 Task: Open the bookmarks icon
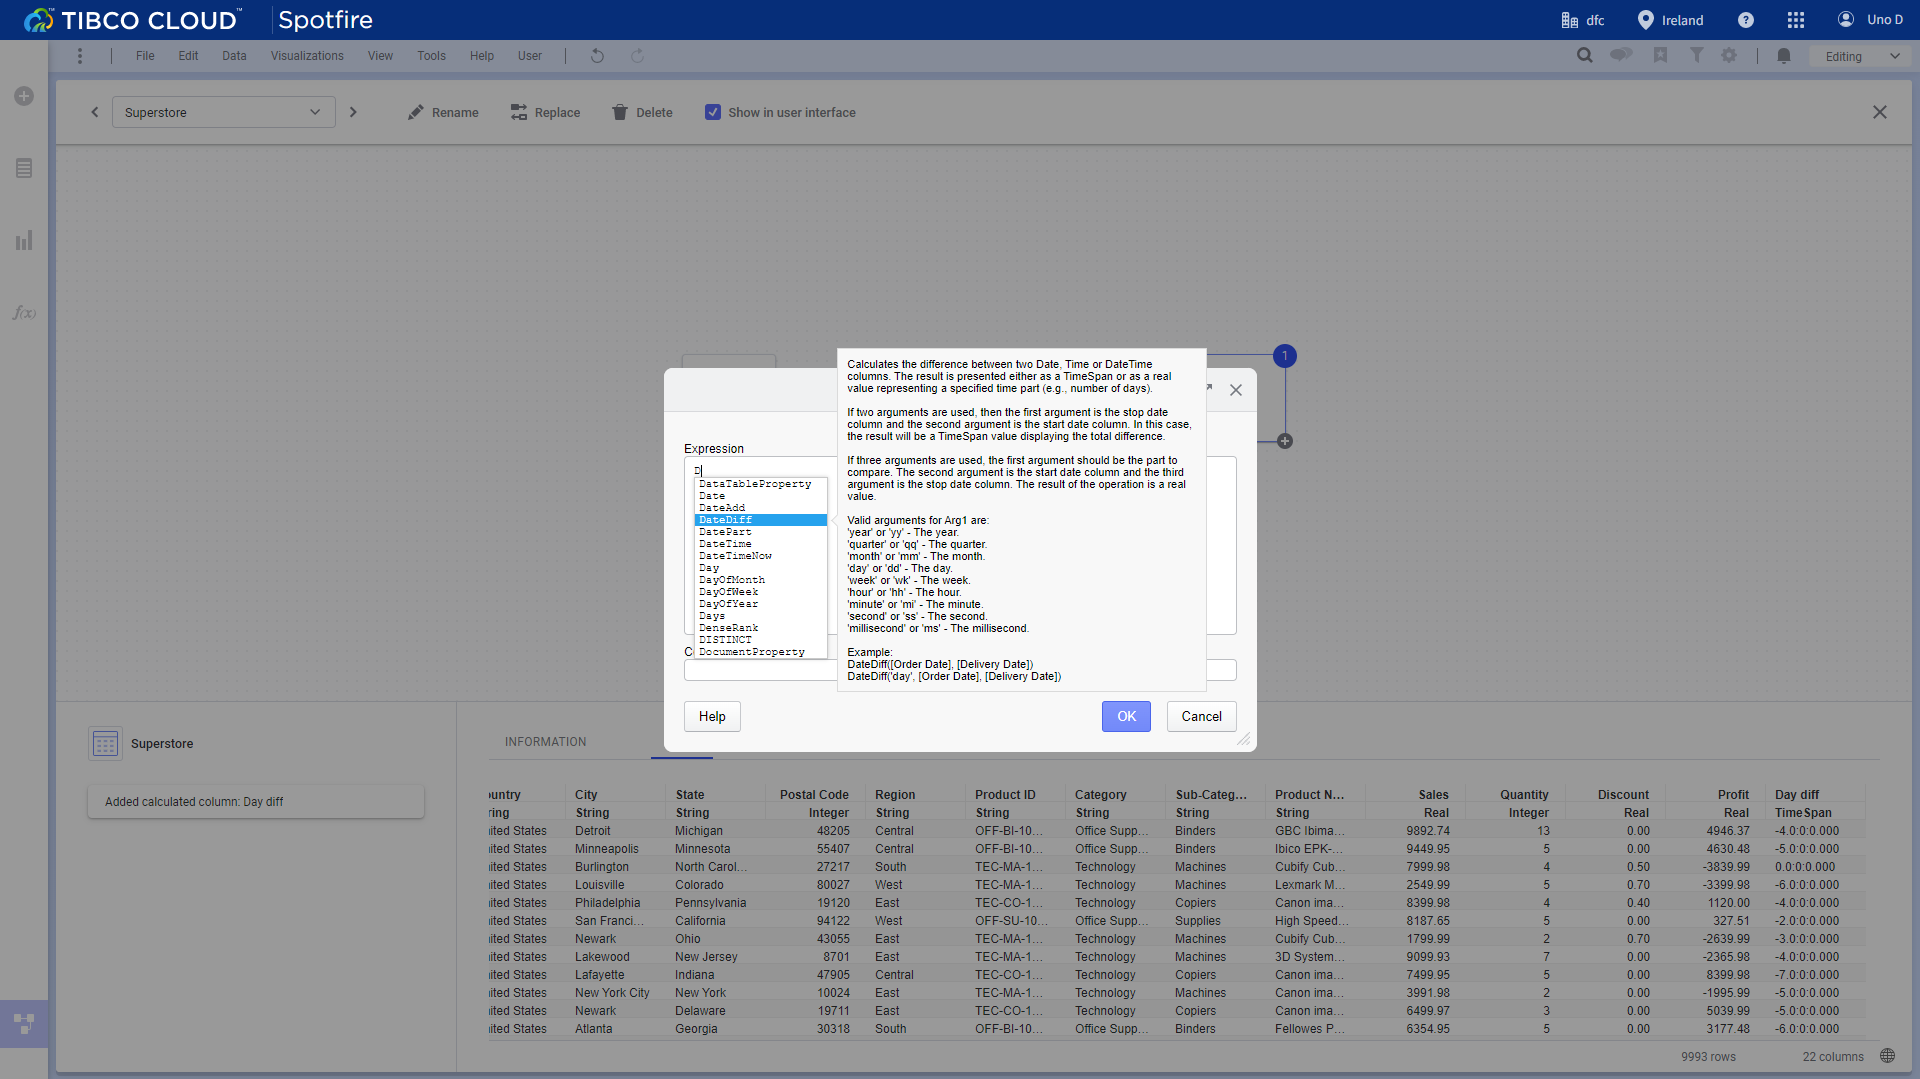(1660, 56)
